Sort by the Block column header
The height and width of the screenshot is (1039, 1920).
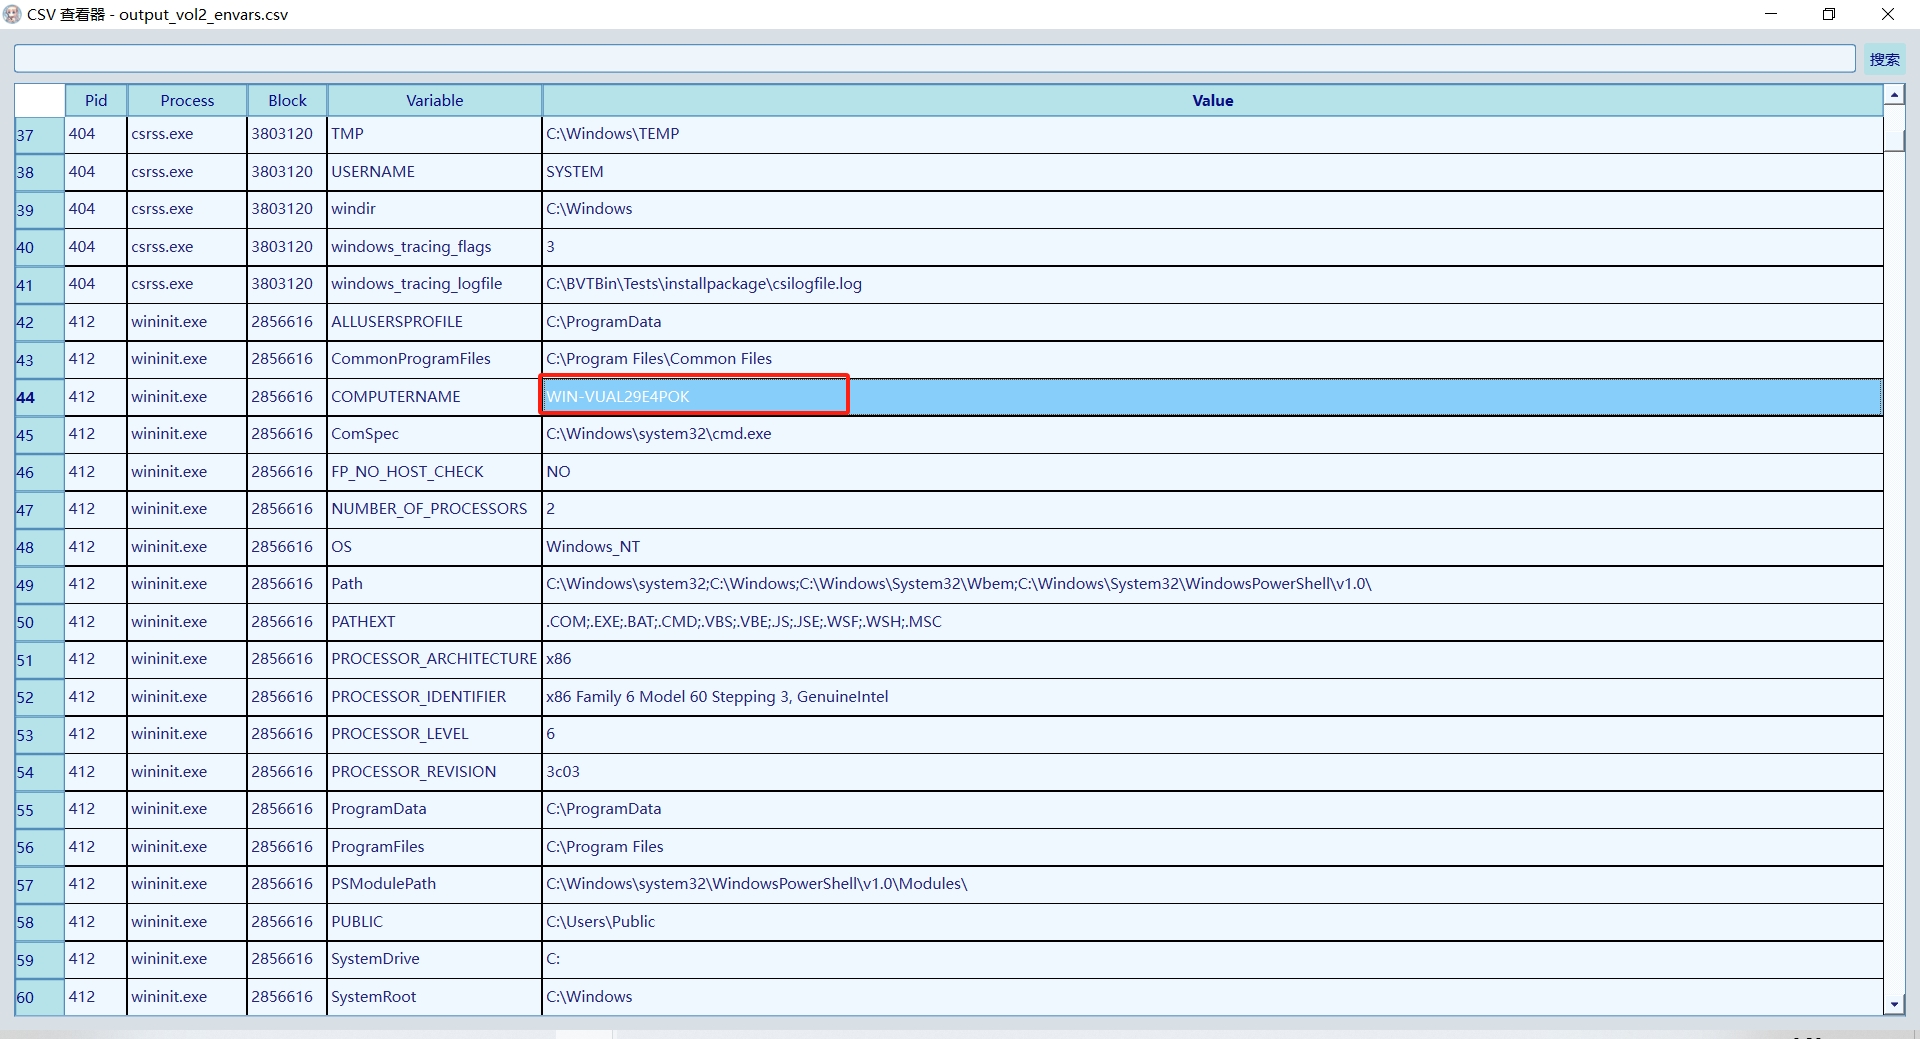tap(287, 100)
